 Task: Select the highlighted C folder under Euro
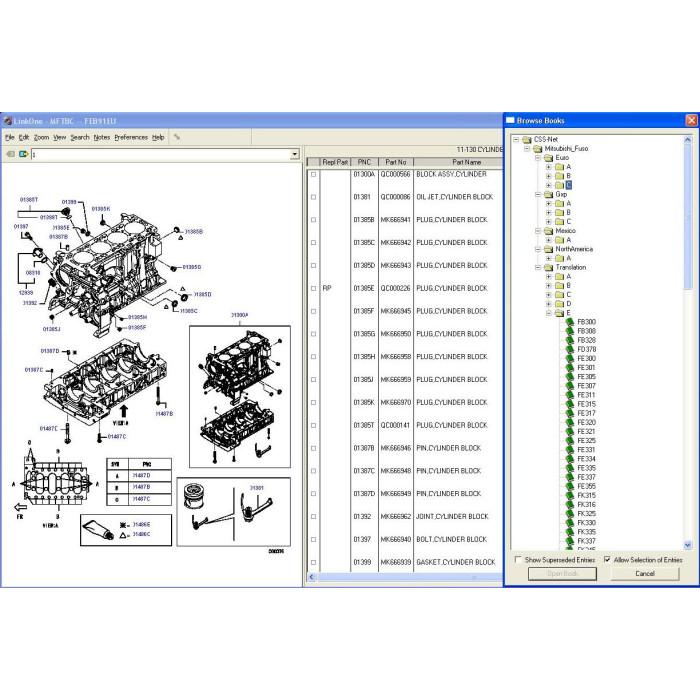tap(568, 185)
